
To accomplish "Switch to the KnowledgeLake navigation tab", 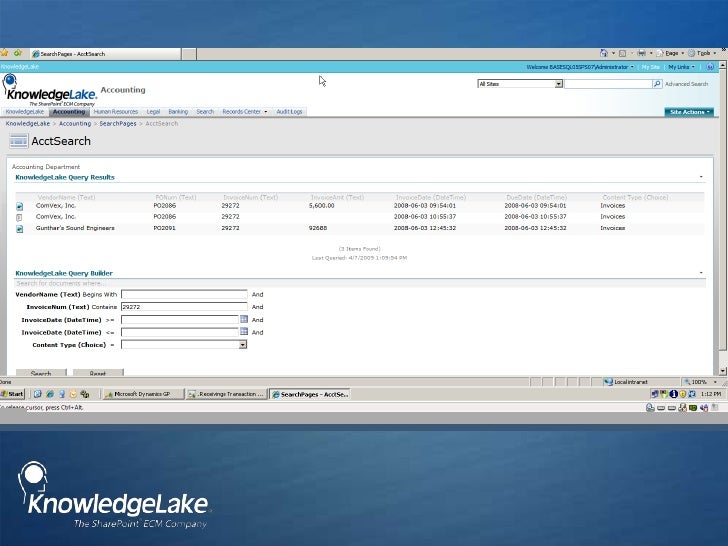I will 25,112.
